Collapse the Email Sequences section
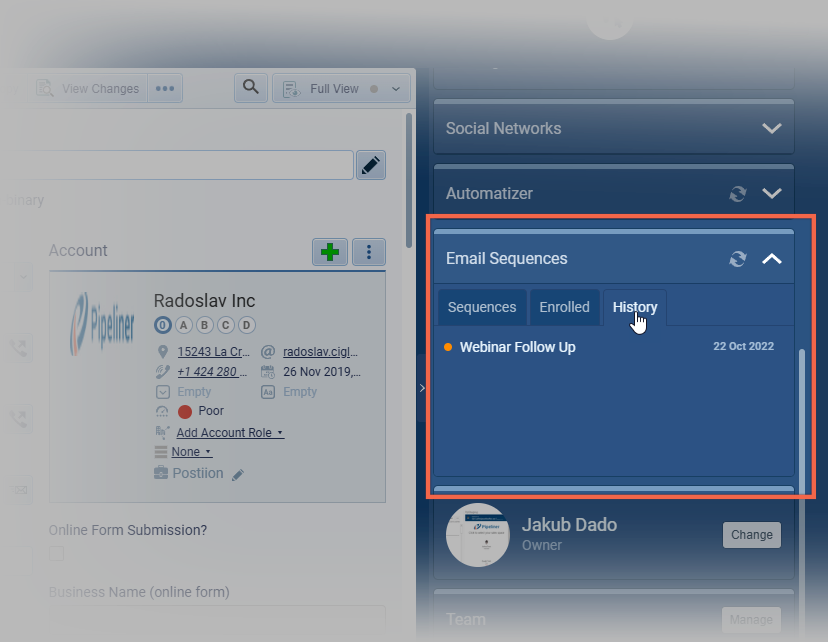 tap(771, 259)
